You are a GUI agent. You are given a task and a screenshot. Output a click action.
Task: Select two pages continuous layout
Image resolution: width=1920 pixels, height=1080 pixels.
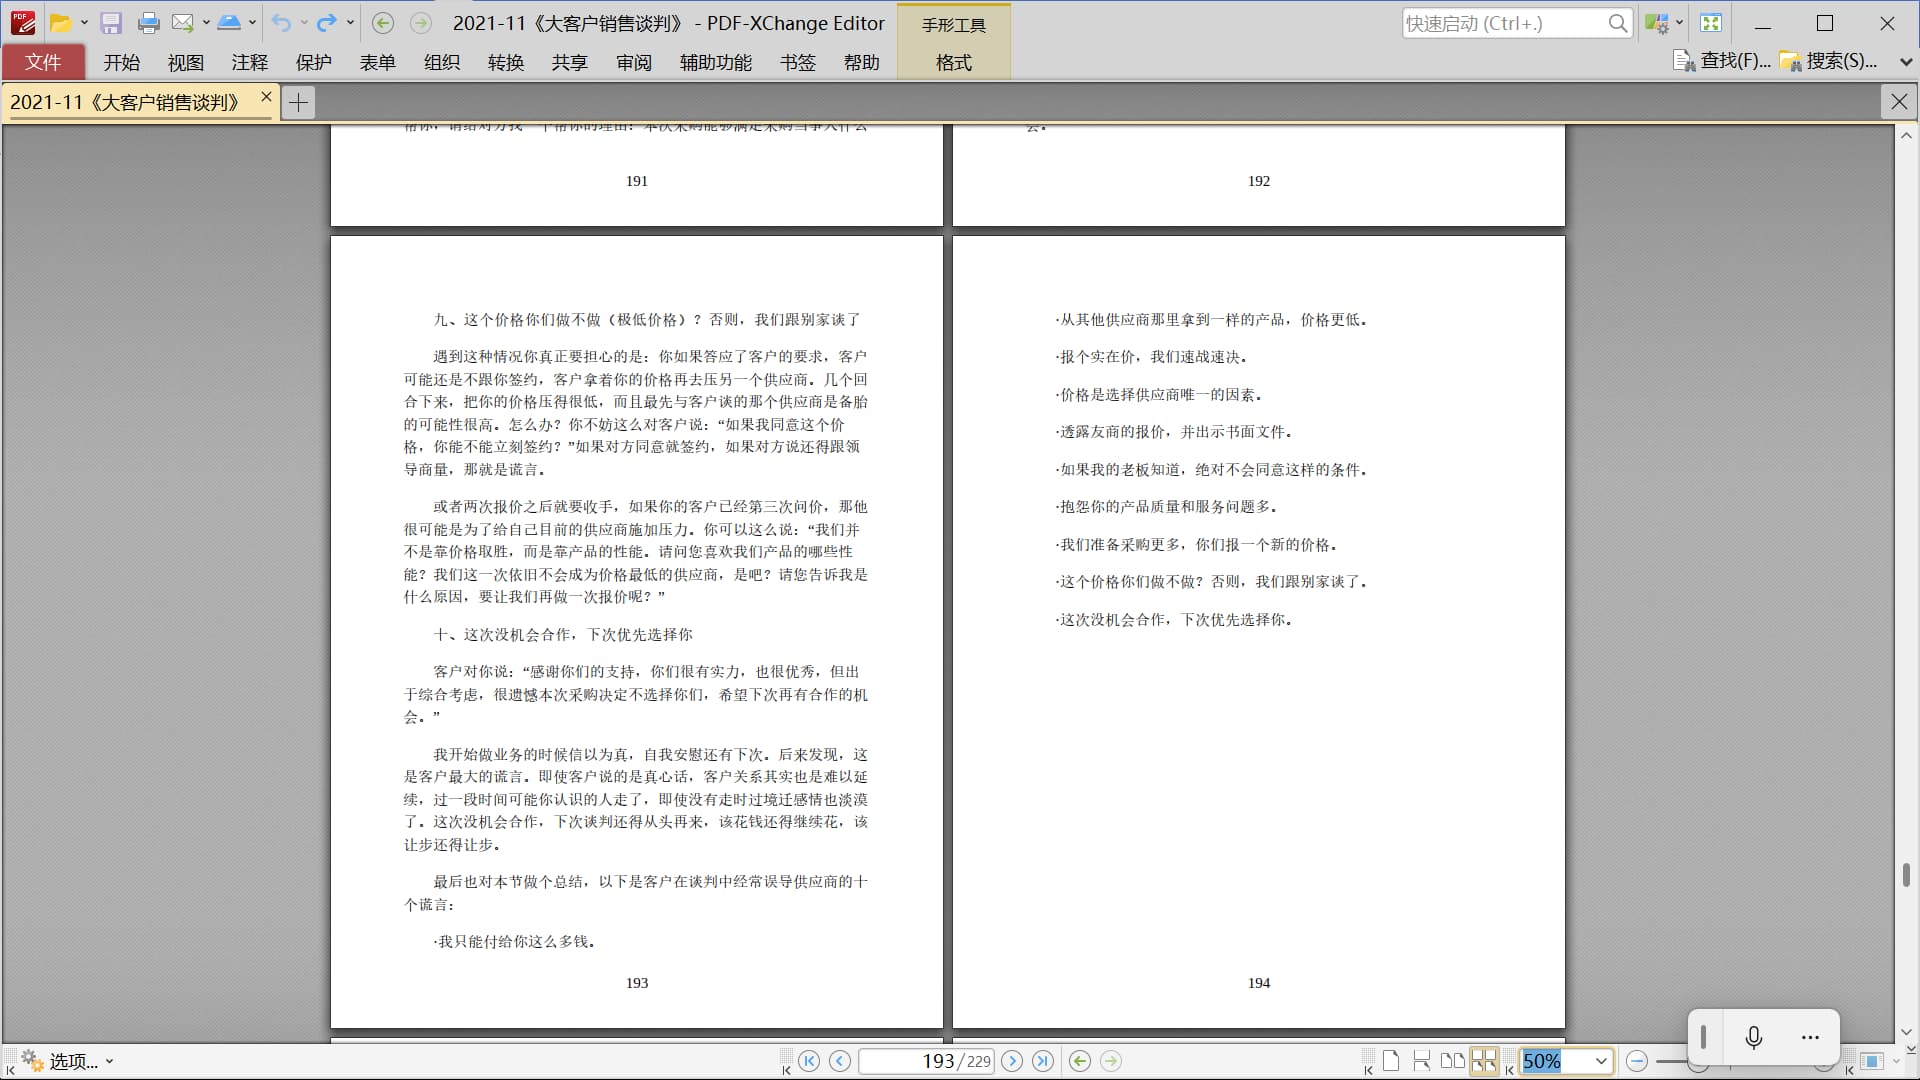[1484, 1061]
